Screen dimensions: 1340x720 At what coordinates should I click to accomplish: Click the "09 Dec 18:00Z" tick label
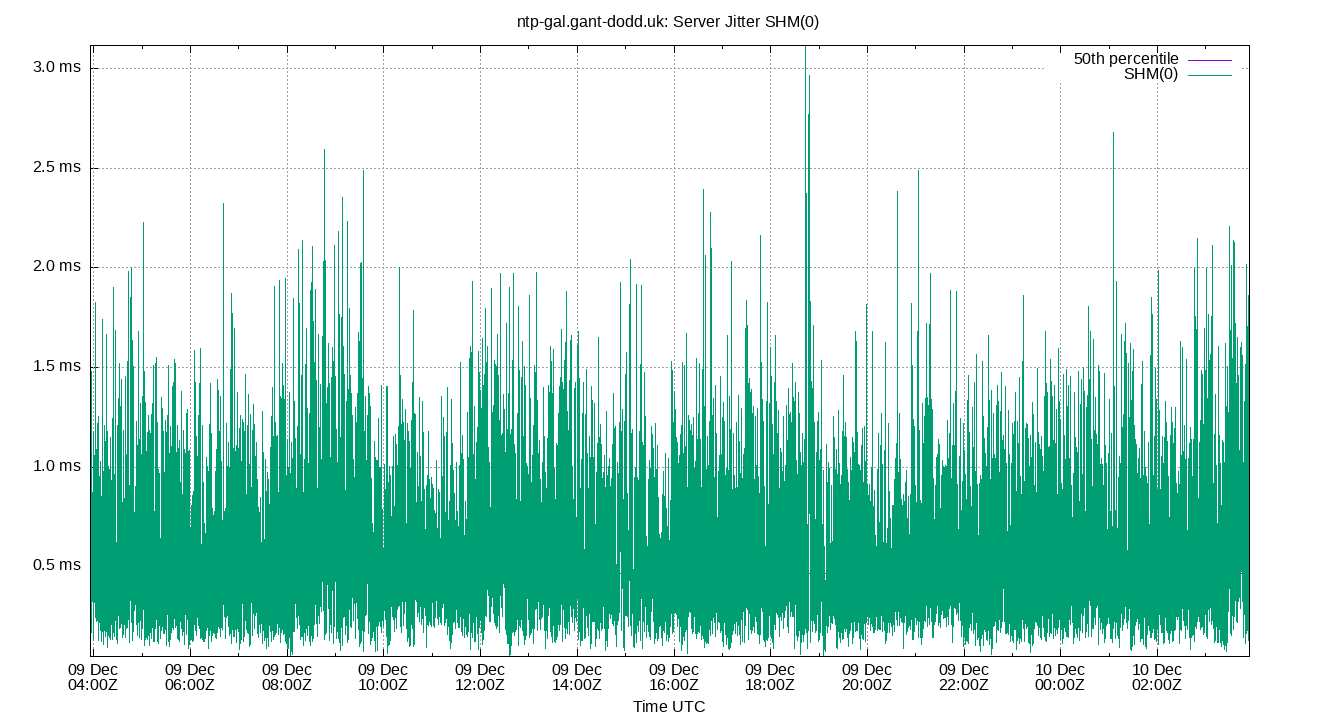[x=768, y=674]
